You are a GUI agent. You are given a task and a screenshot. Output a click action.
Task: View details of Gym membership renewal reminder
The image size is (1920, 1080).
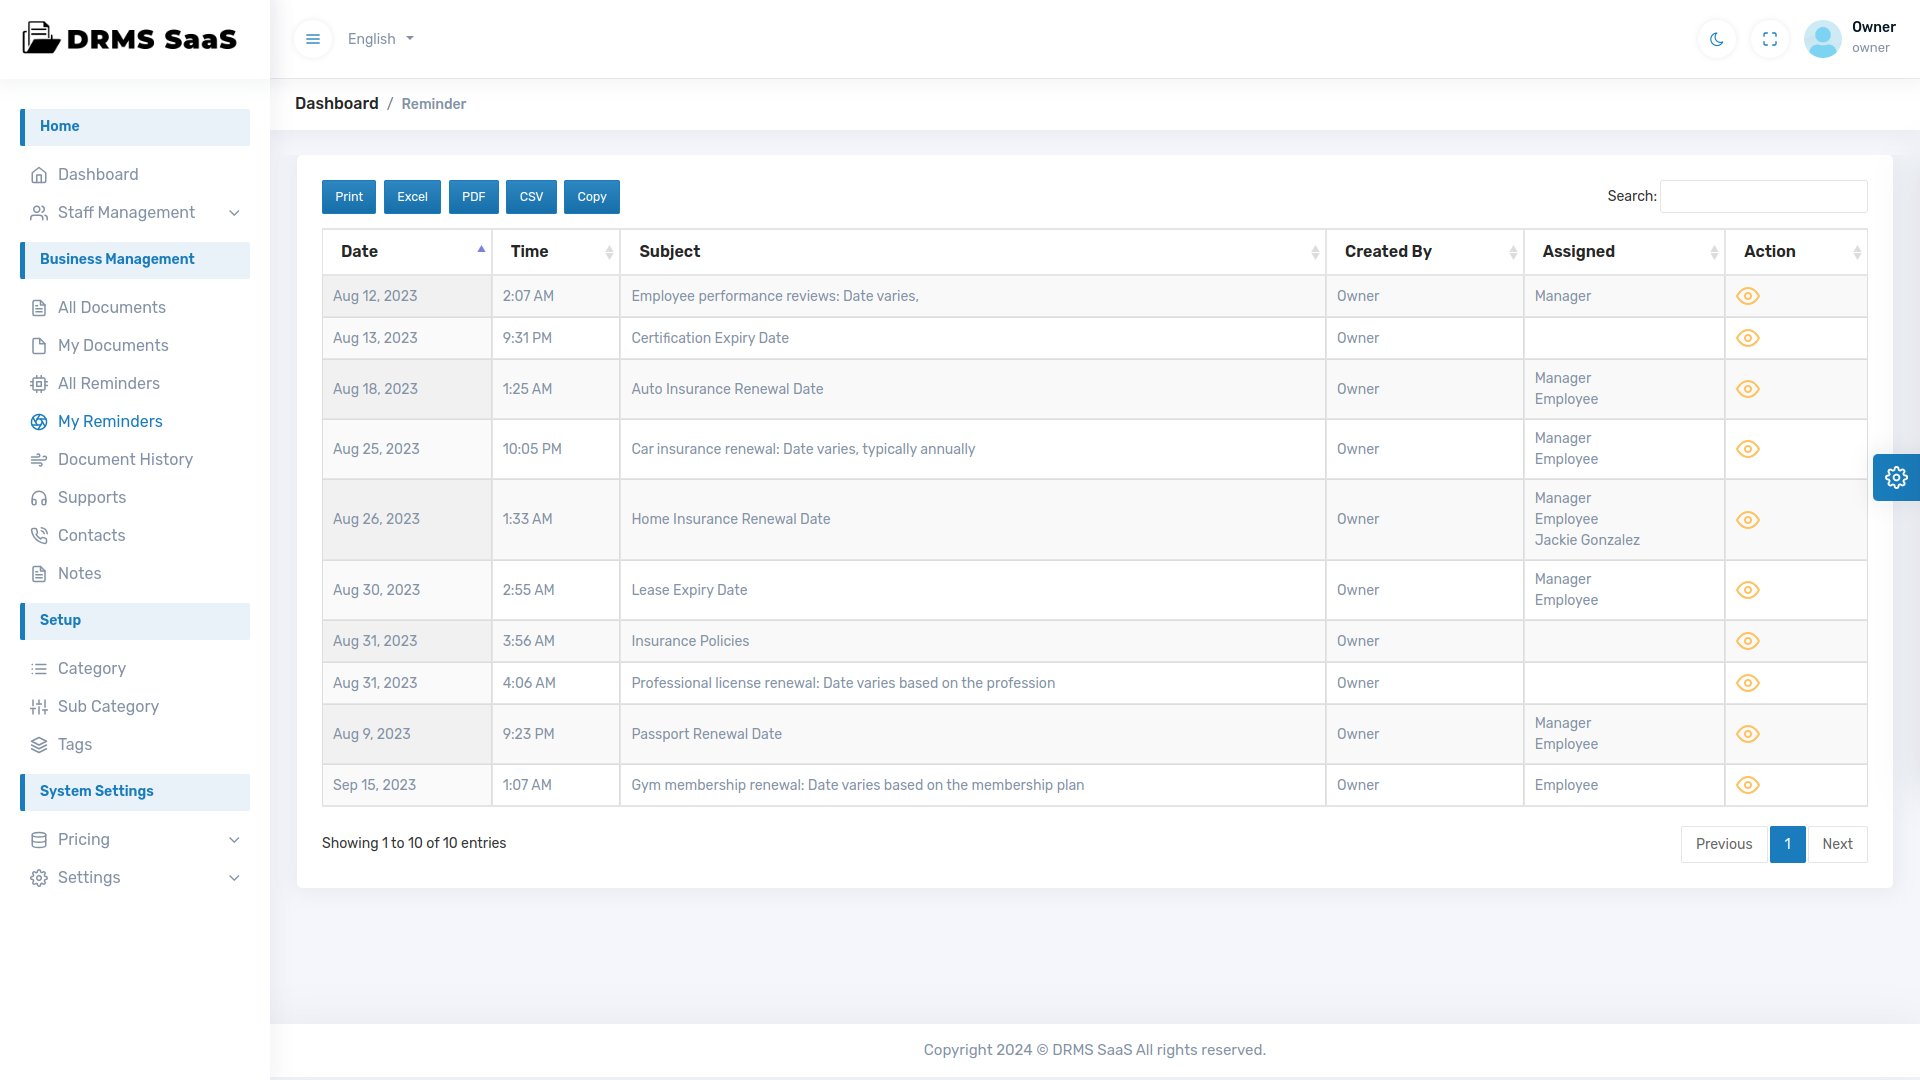[1748, 785]
